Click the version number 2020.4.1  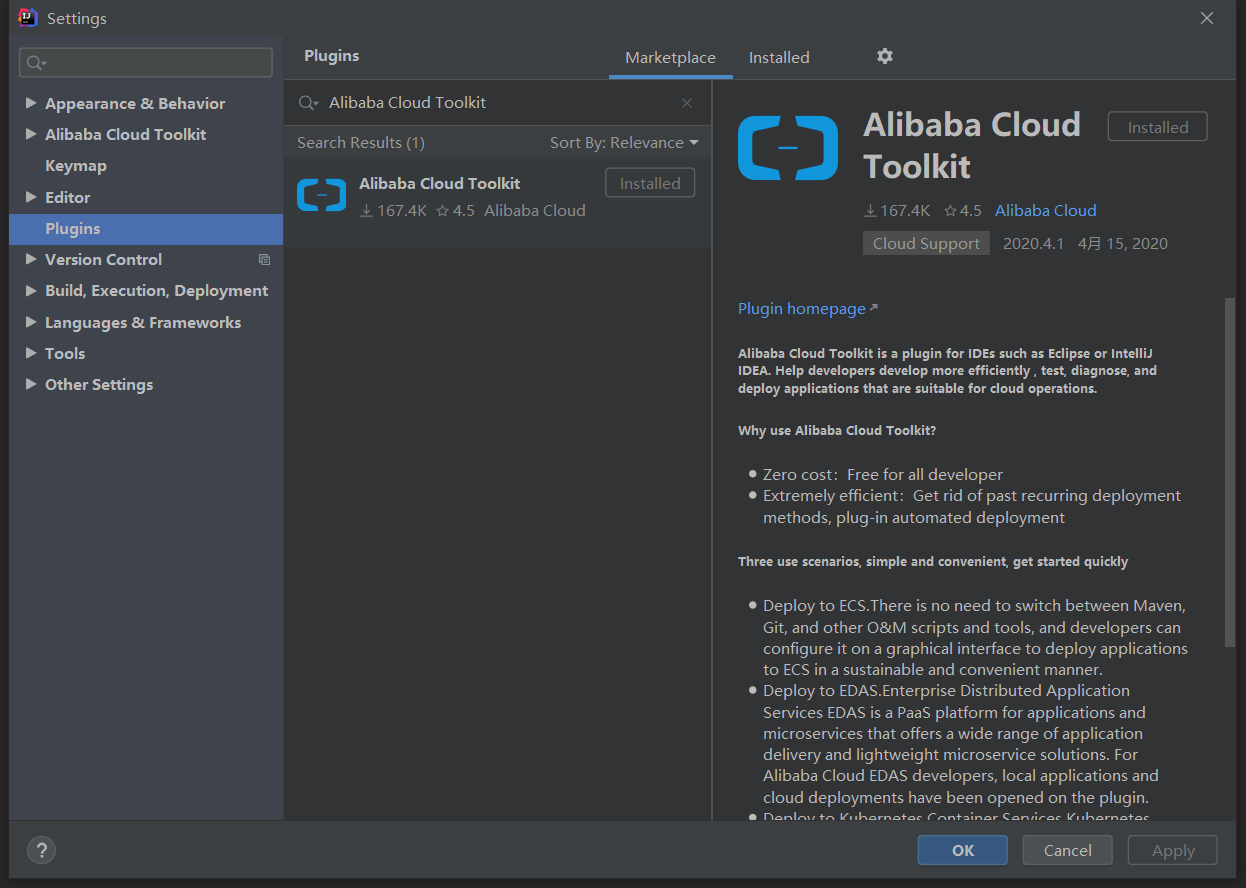(1033, 243)
